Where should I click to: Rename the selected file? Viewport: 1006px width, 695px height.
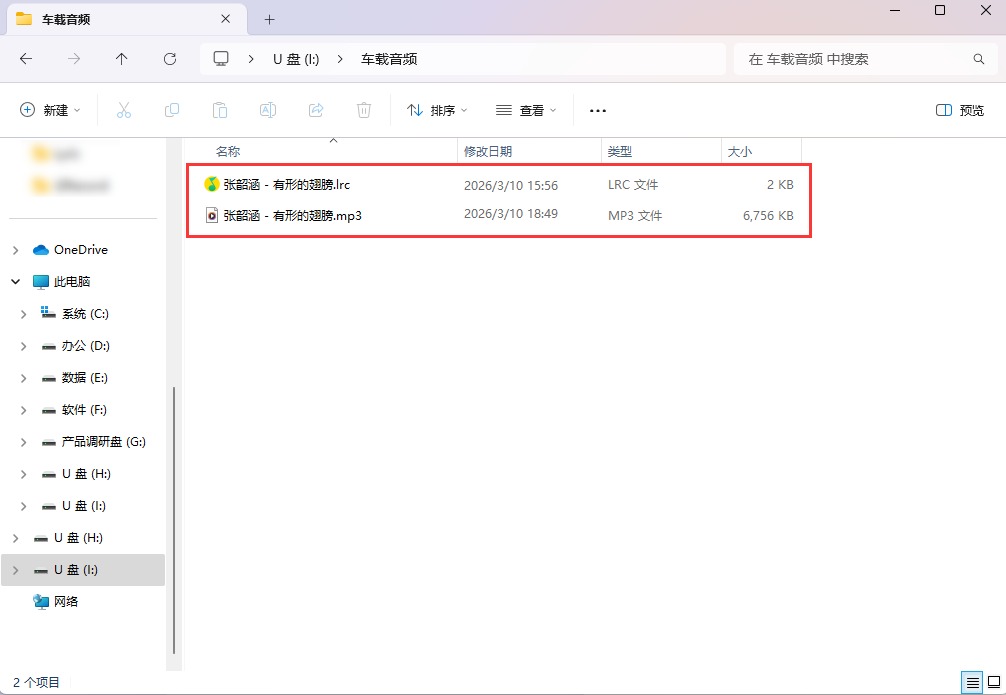tap(268, 110)
